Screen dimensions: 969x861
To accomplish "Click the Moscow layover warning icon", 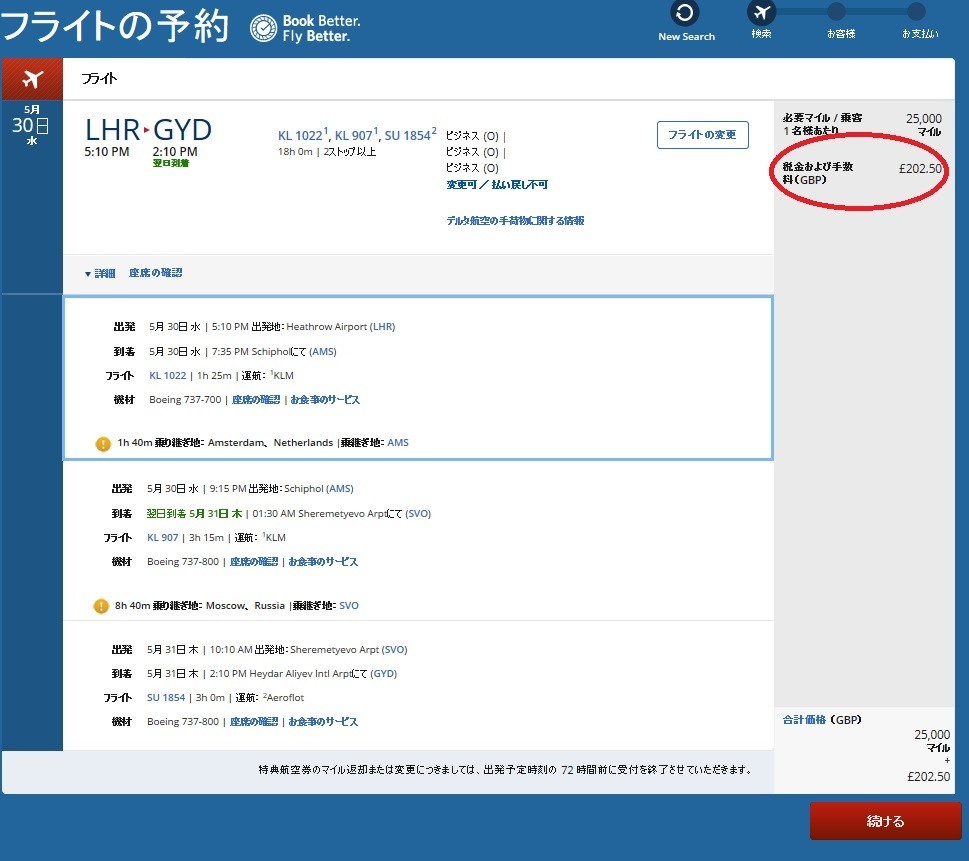I will coord(101,606).
